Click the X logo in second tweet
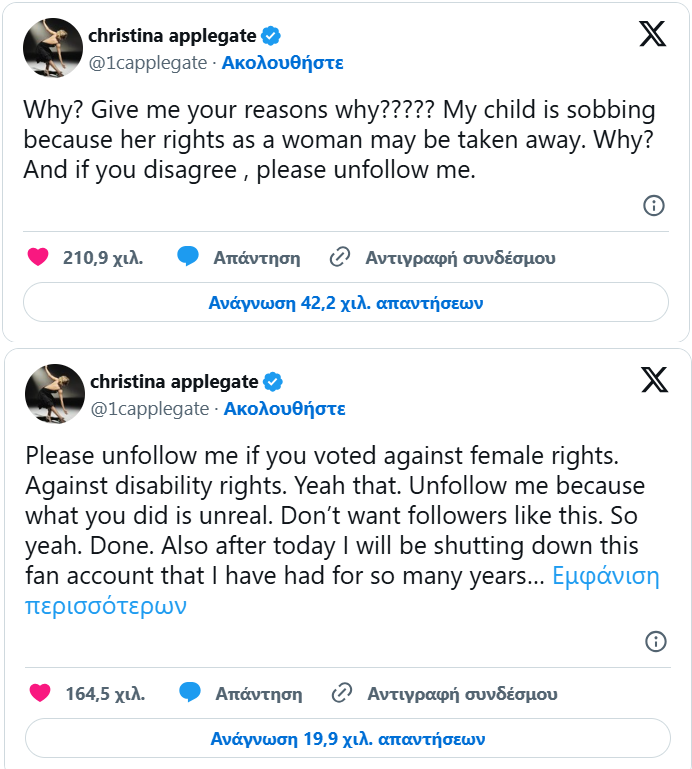 (x=654, y=380)
